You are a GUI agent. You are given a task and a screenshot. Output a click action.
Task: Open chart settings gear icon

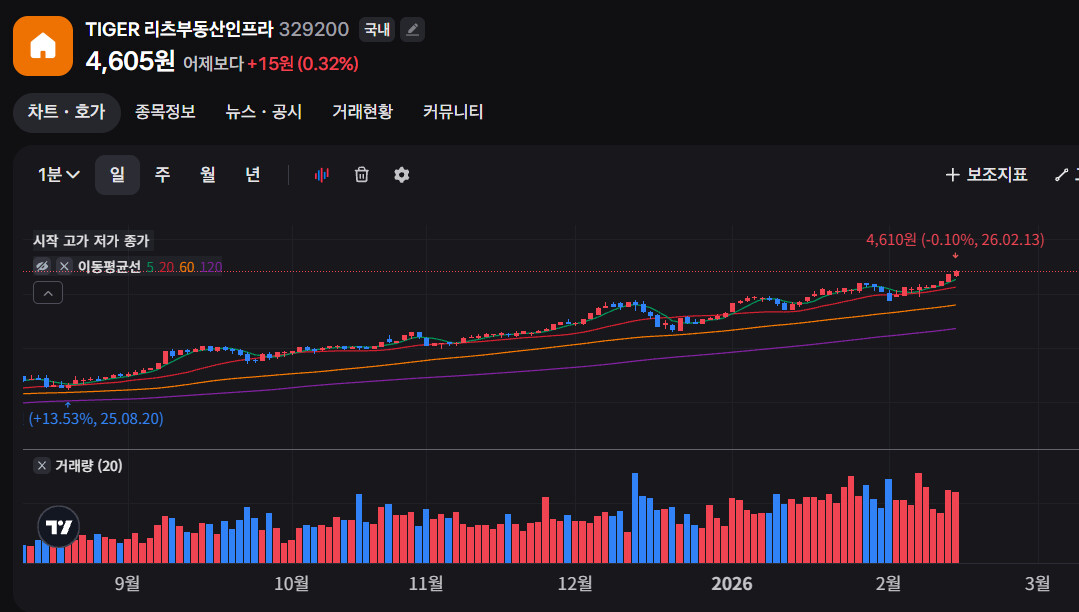click(402, 175)
